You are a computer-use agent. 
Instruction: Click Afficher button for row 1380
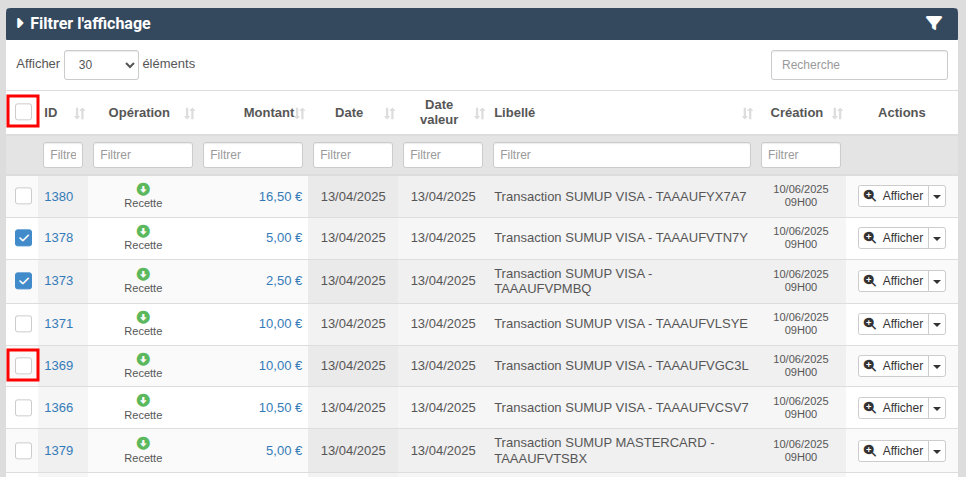pyautogui.click(x=893, y=196)
